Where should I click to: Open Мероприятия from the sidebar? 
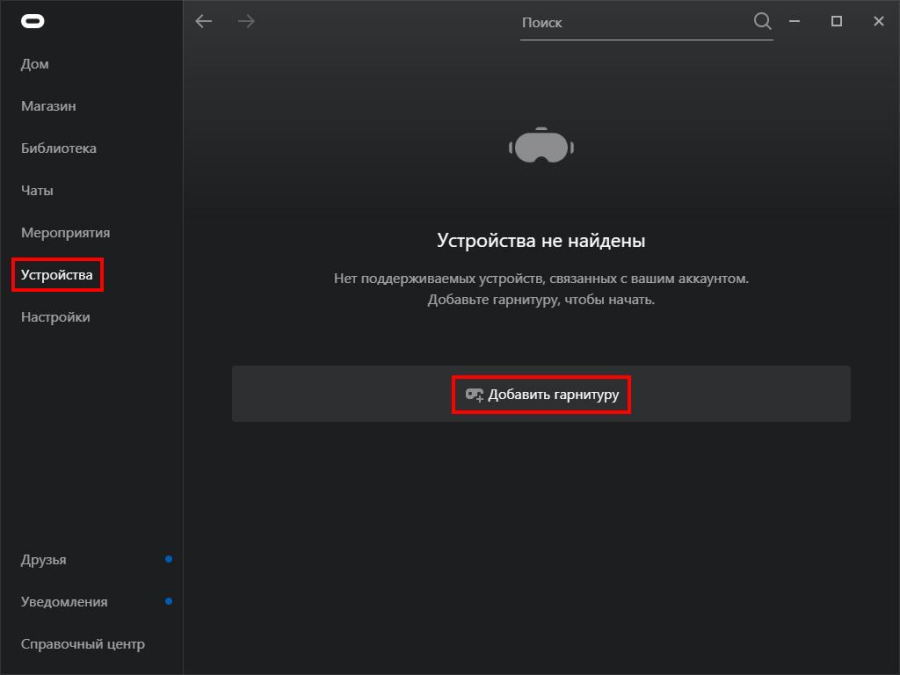(x=65, y=233)
